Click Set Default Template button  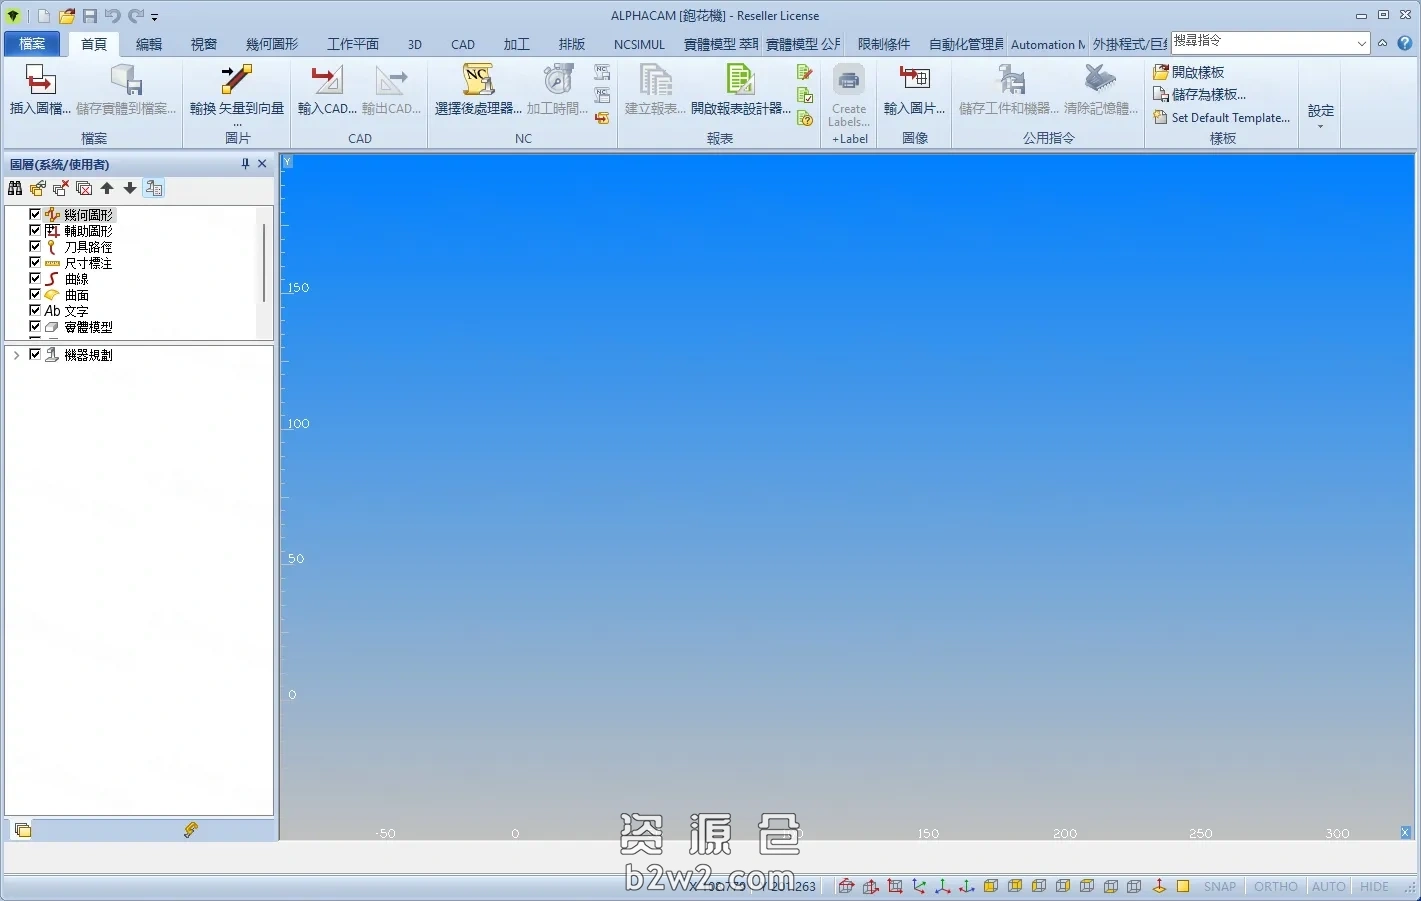coord(1221,117)
